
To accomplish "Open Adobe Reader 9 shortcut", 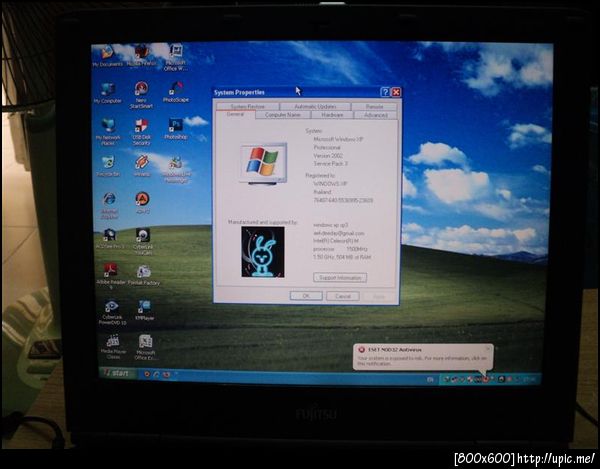I will pyautogui.click(x=111, y=275).
